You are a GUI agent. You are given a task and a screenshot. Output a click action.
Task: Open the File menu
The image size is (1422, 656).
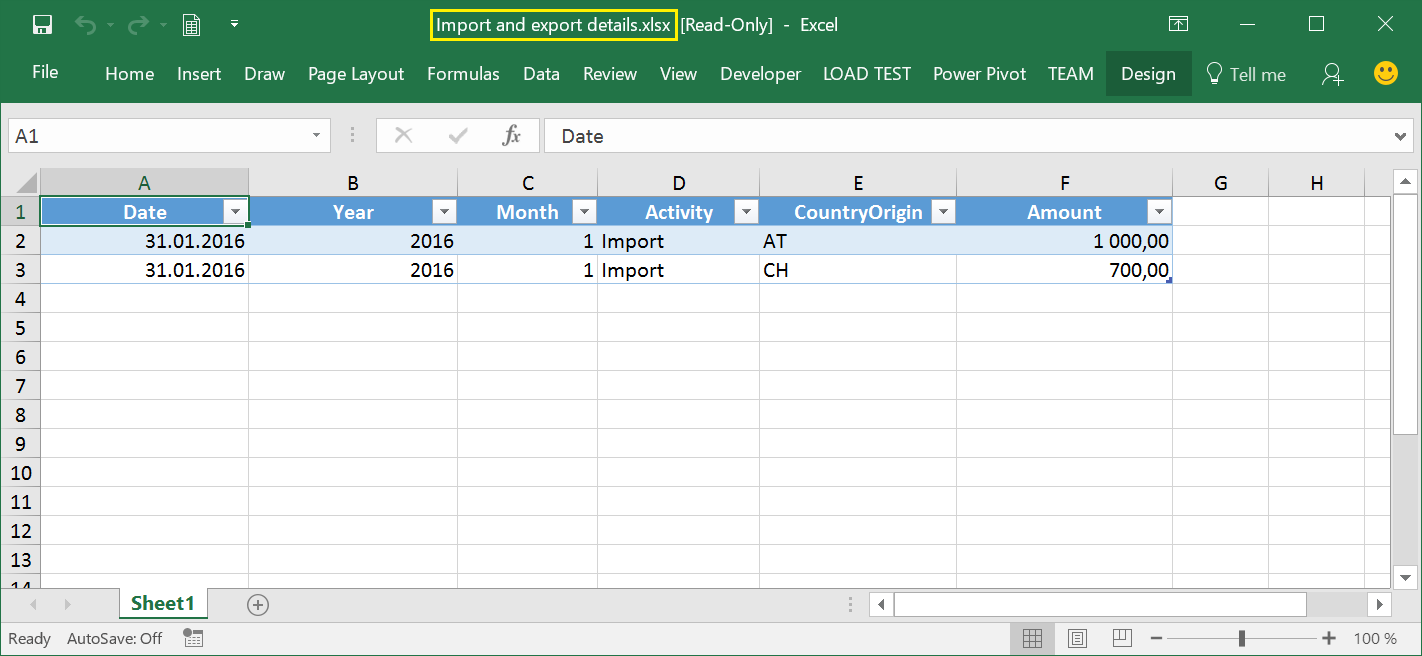pos(45,72)
